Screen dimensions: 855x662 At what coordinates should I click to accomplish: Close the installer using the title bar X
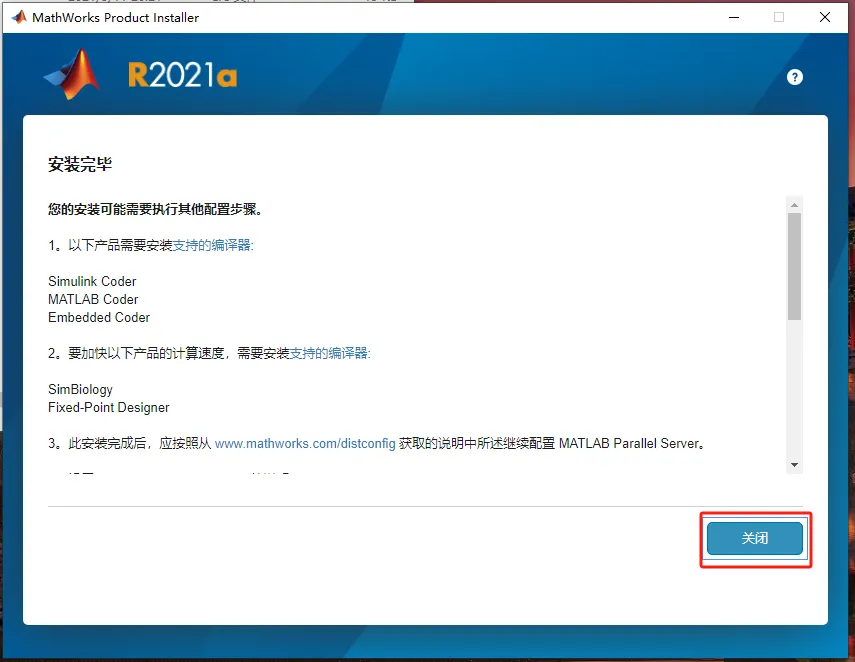pyautogui.click(x=825, y=17)
